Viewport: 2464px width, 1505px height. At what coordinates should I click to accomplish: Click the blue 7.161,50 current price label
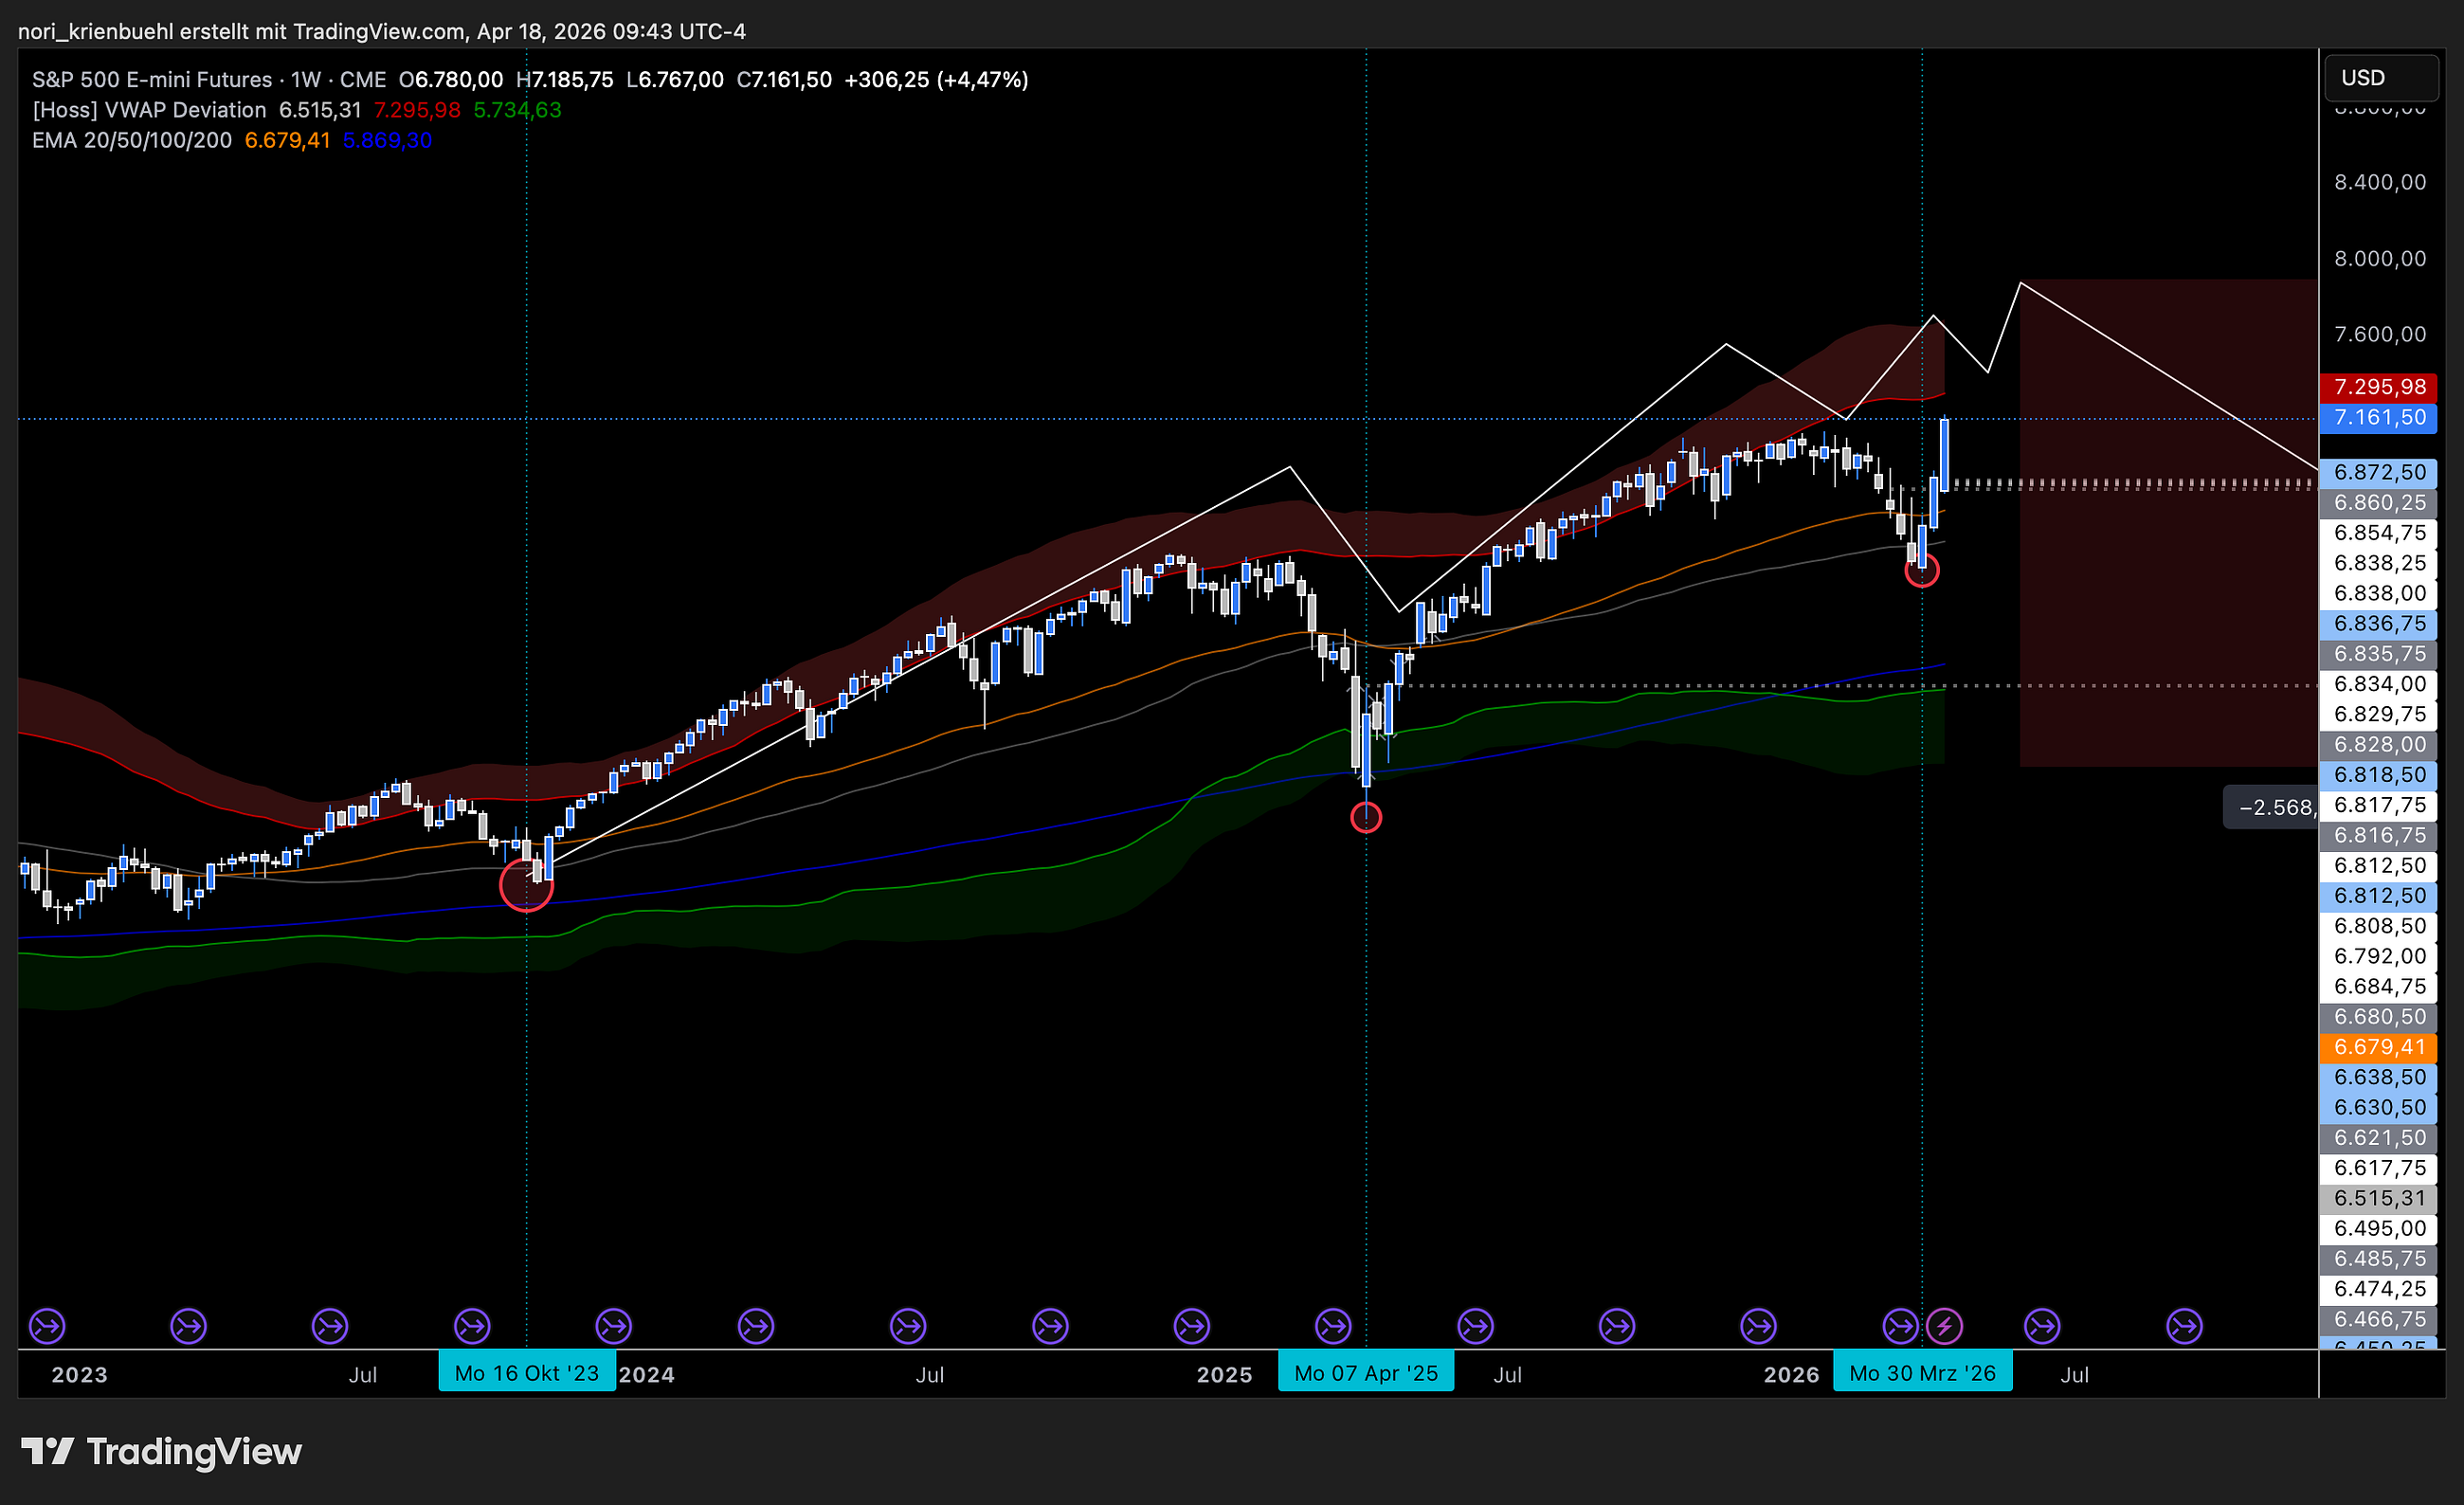2379,418
